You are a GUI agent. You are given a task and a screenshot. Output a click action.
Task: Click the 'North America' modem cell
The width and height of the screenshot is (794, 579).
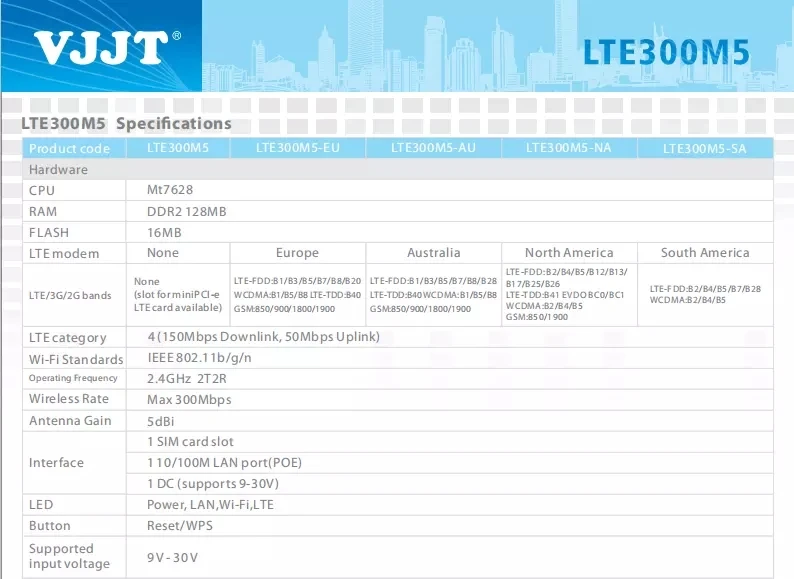569,253
